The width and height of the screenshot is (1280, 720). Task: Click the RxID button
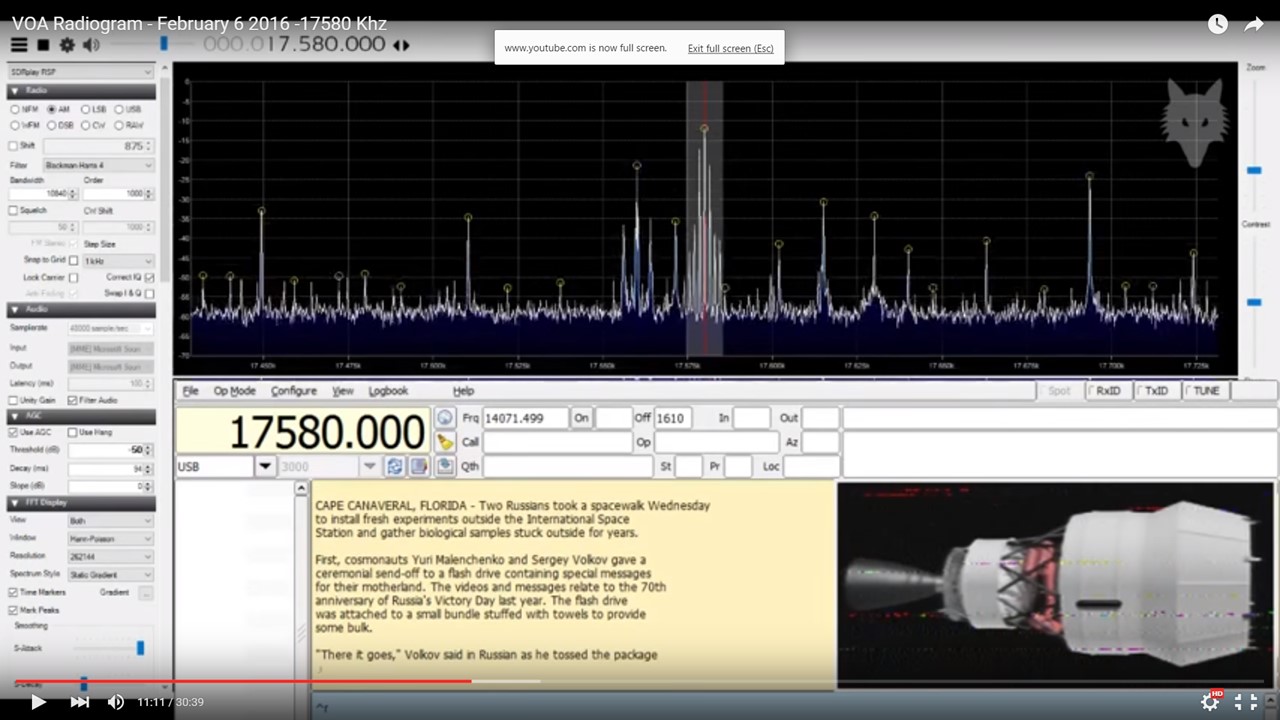[1108, 391]
